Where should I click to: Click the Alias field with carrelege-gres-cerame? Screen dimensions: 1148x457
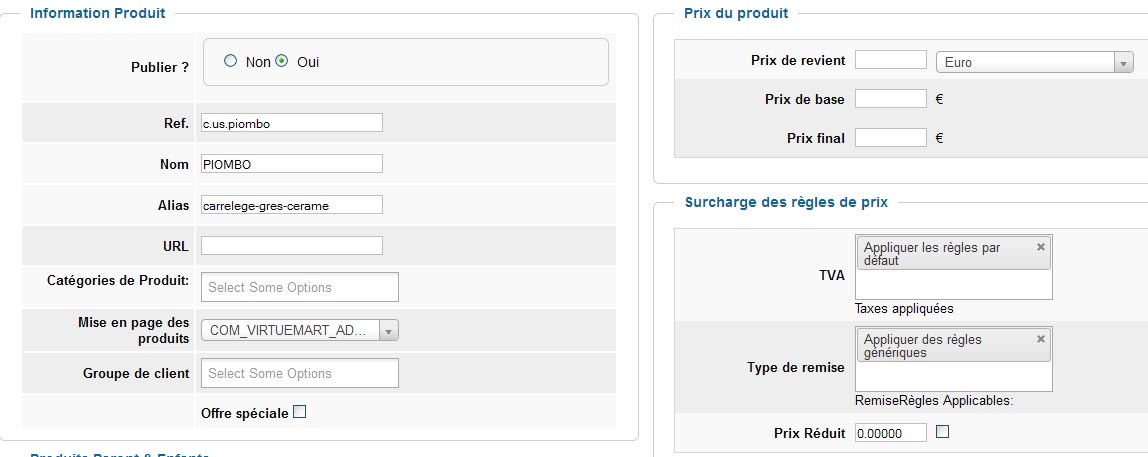[292, 205]
